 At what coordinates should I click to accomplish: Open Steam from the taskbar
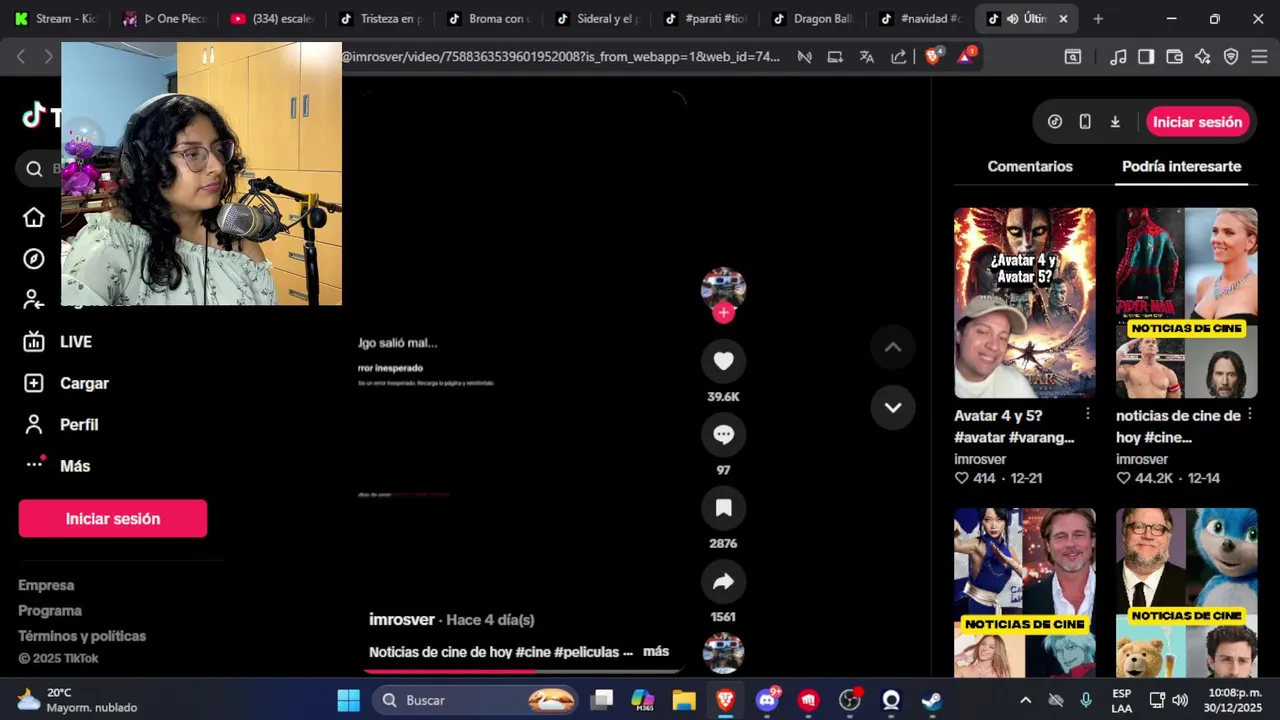coord(931,700)
